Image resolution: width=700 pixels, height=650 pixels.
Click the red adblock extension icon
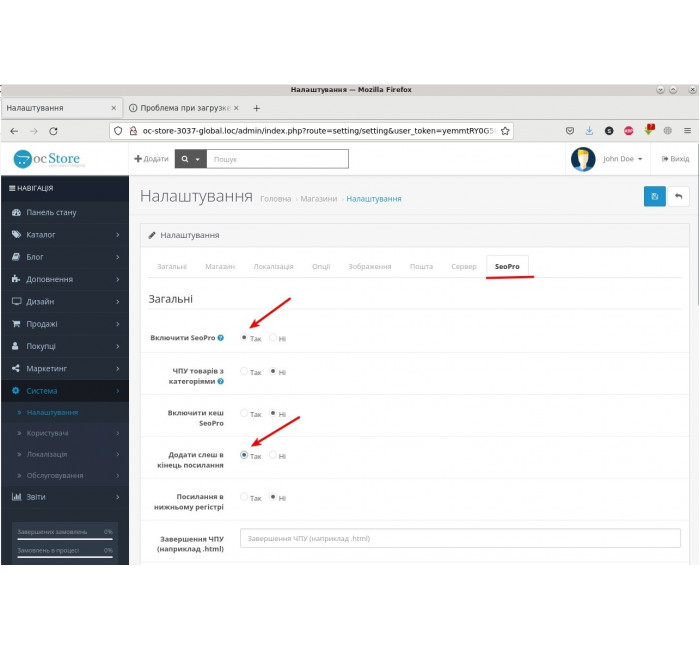[x=629, y=131]
